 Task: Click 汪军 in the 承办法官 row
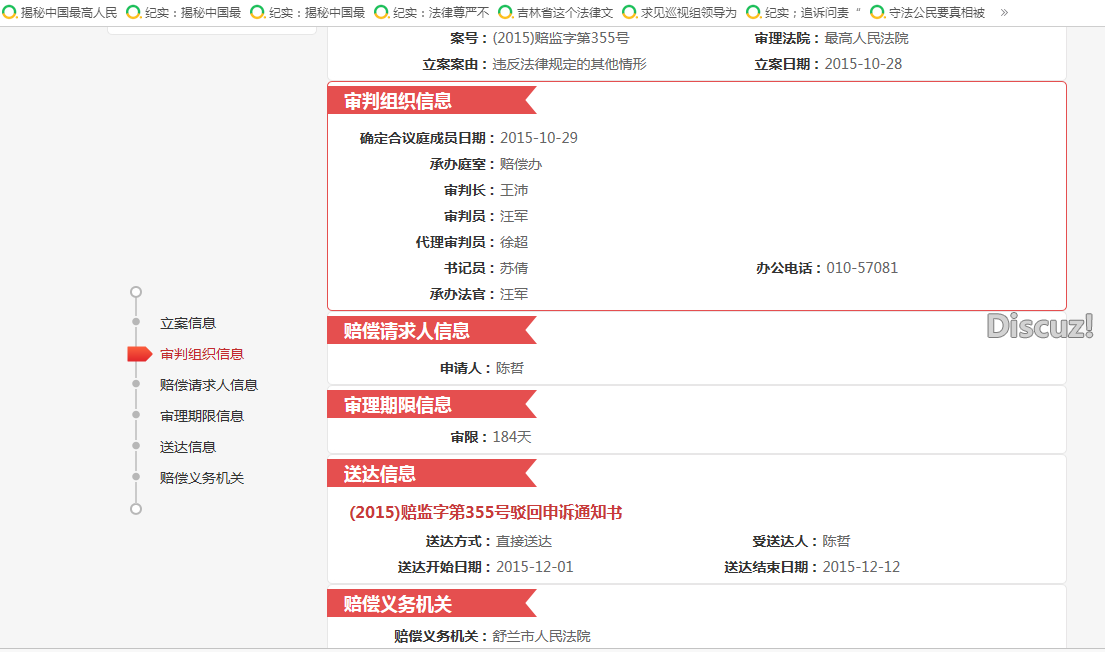click(x=514, y=295)
